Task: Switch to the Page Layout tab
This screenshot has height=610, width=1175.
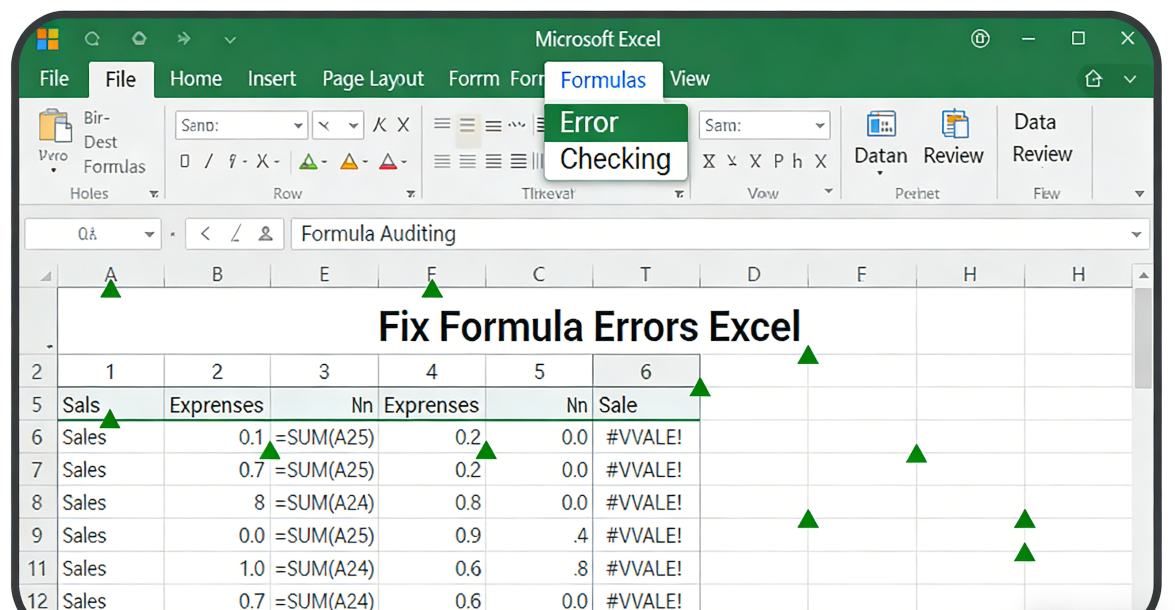Action: 372,79
